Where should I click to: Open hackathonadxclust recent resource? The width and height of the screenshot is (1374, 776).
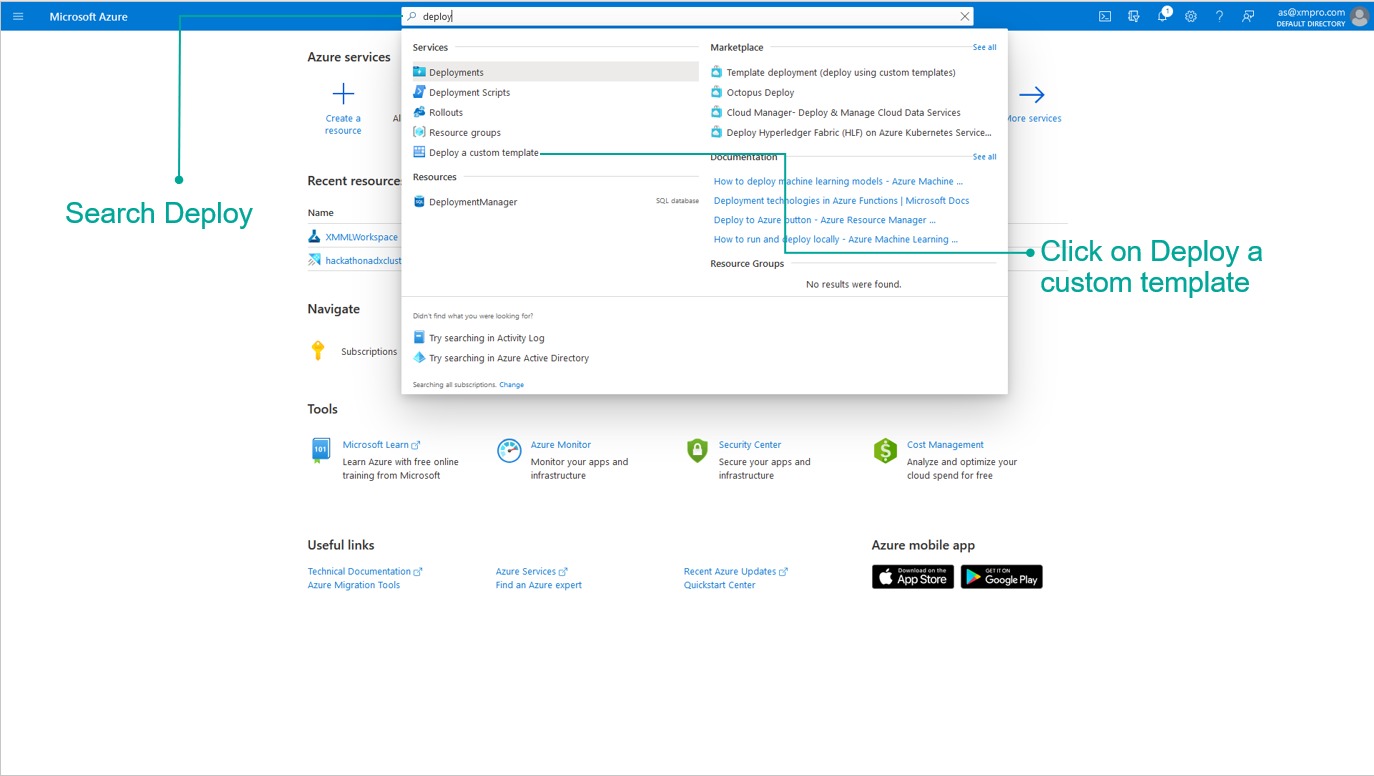[x=363, y=260]
